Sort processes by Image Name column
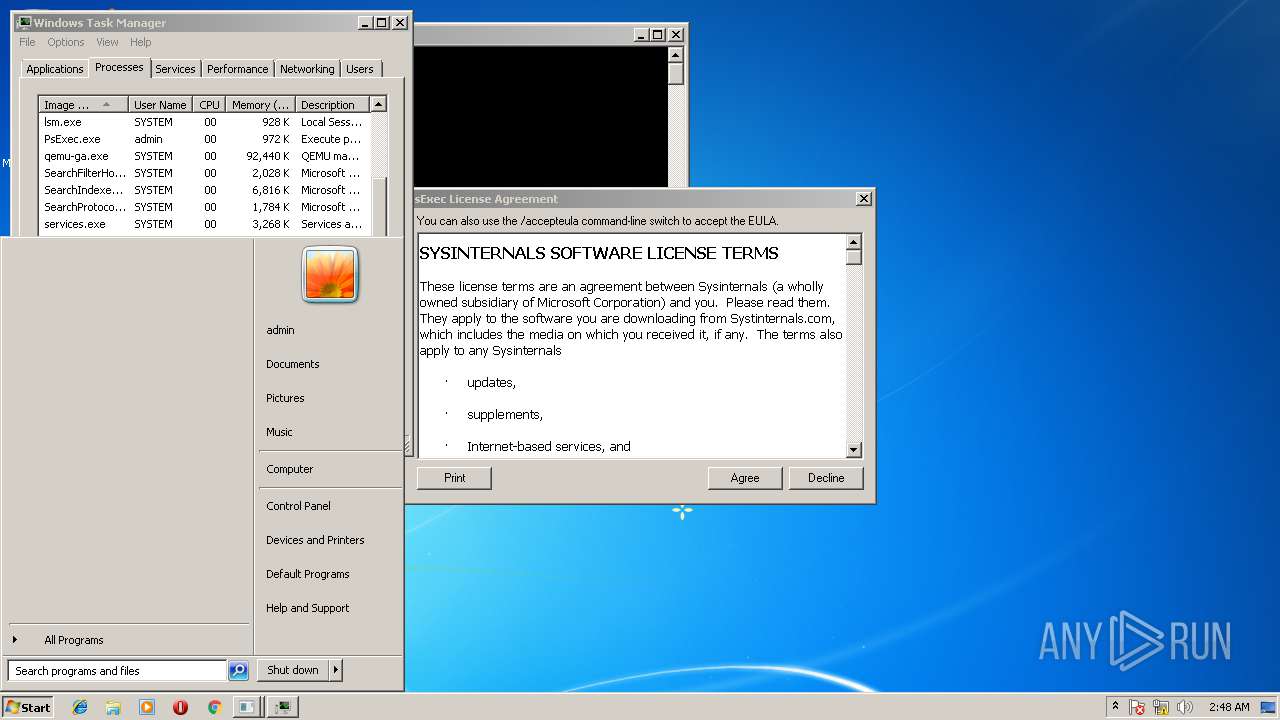This screenshot has height=720, width=1280. coord(83,105)
